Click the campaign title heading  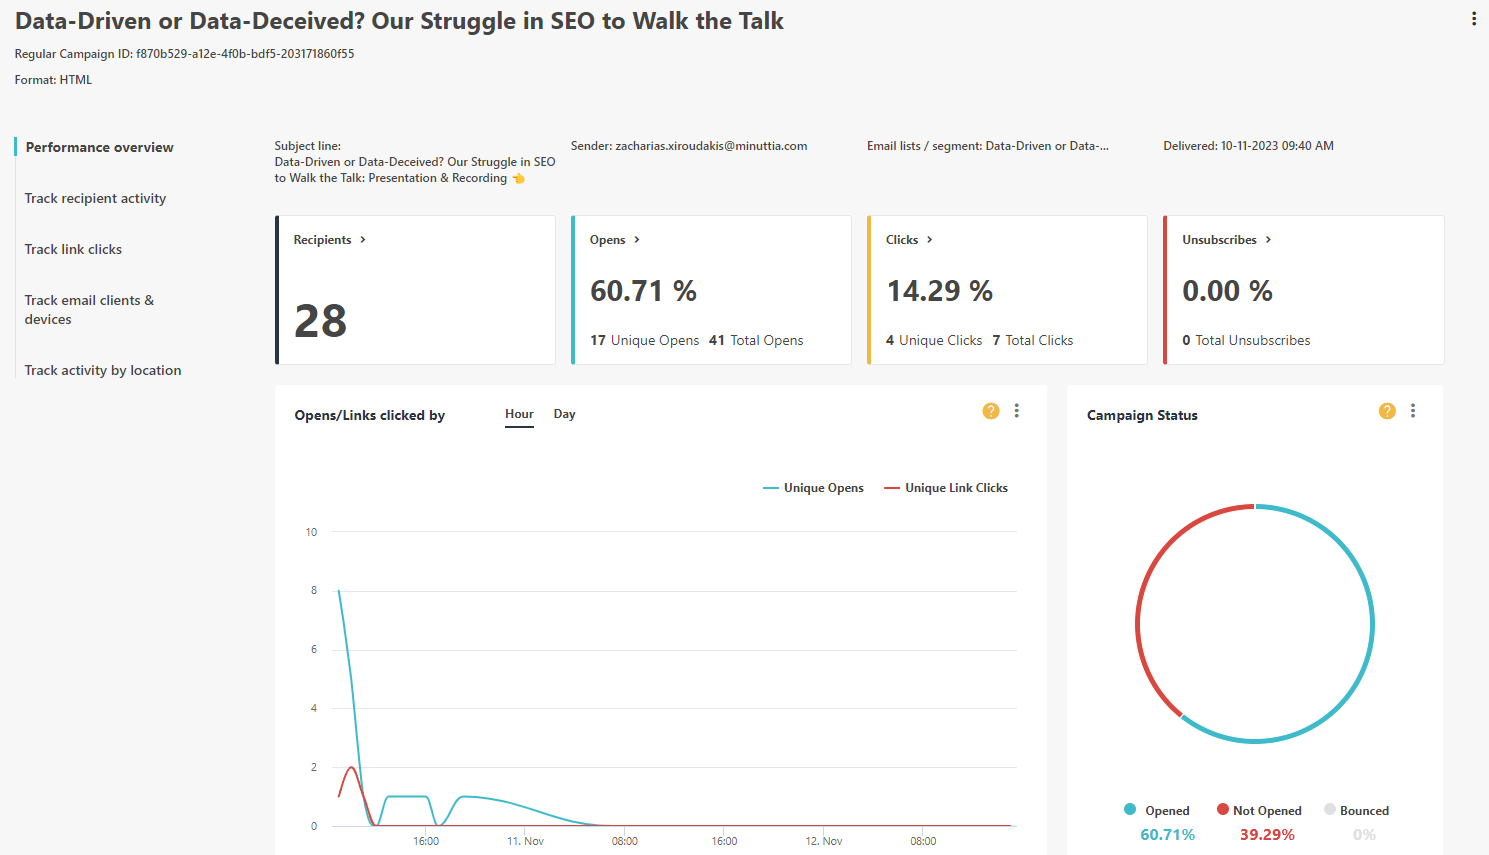click(x=399, y=21)
